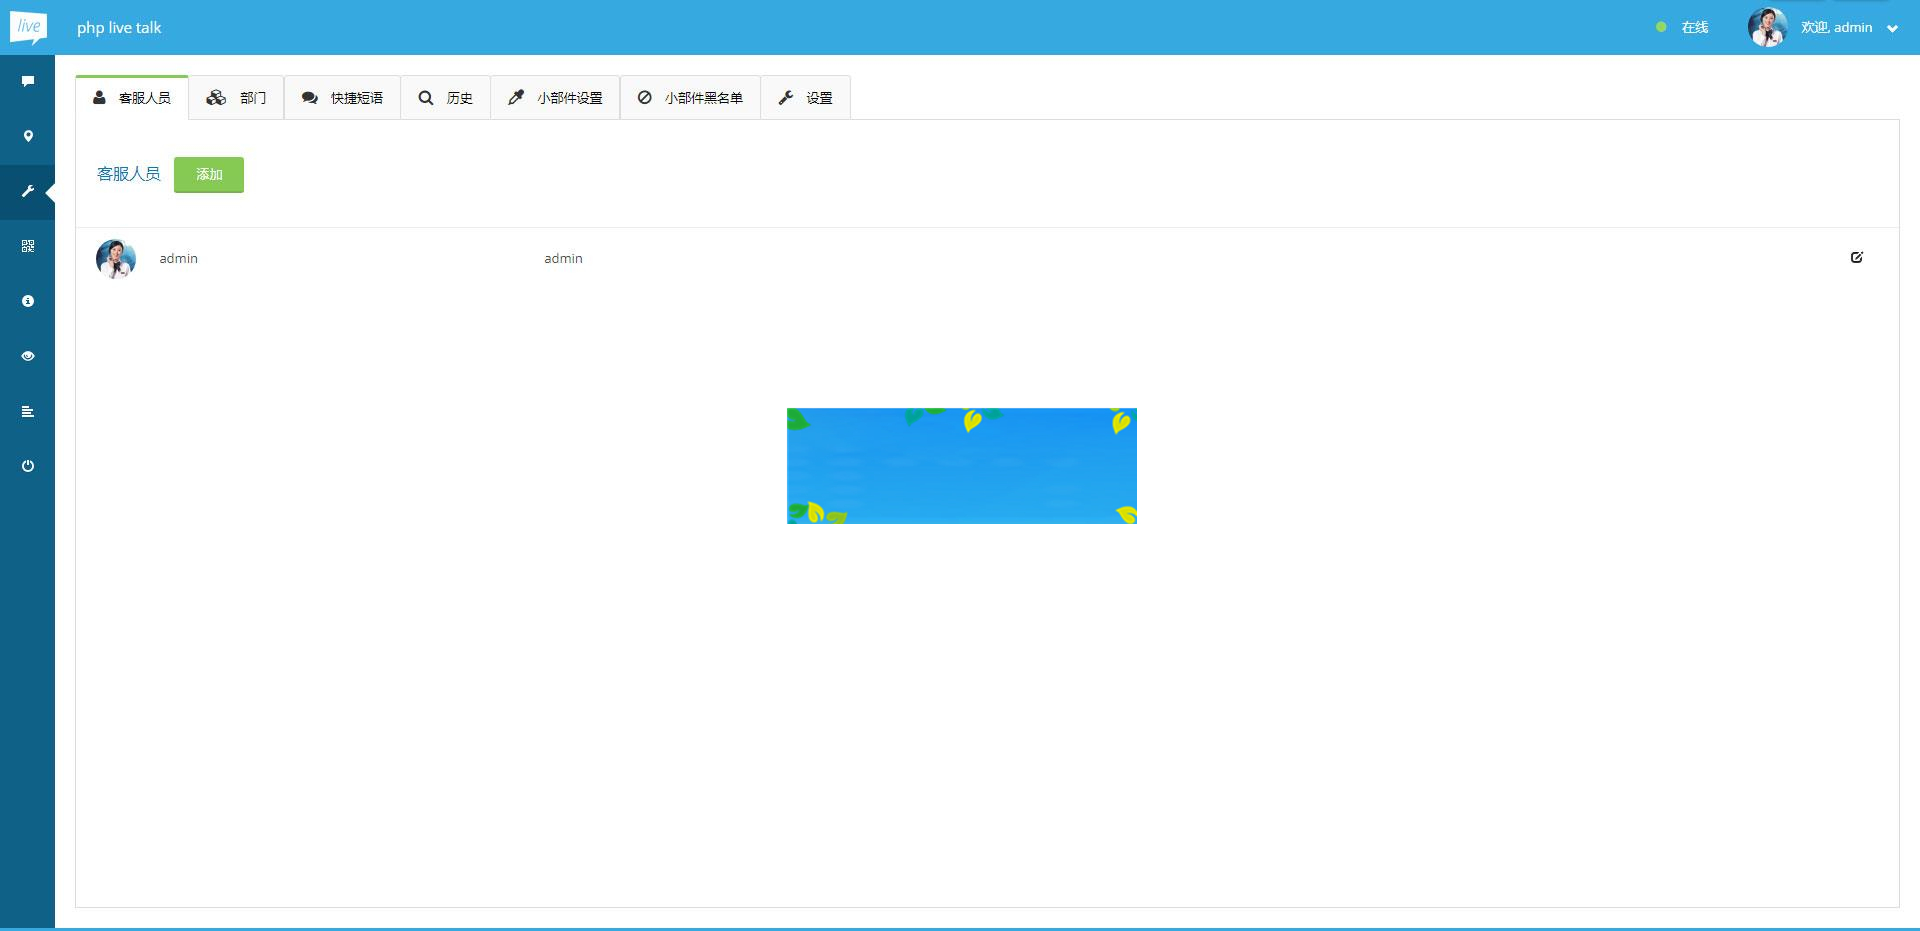1920x931 pixels.
Task: Switch to the 部门 tab
Action: coord(237,98)
